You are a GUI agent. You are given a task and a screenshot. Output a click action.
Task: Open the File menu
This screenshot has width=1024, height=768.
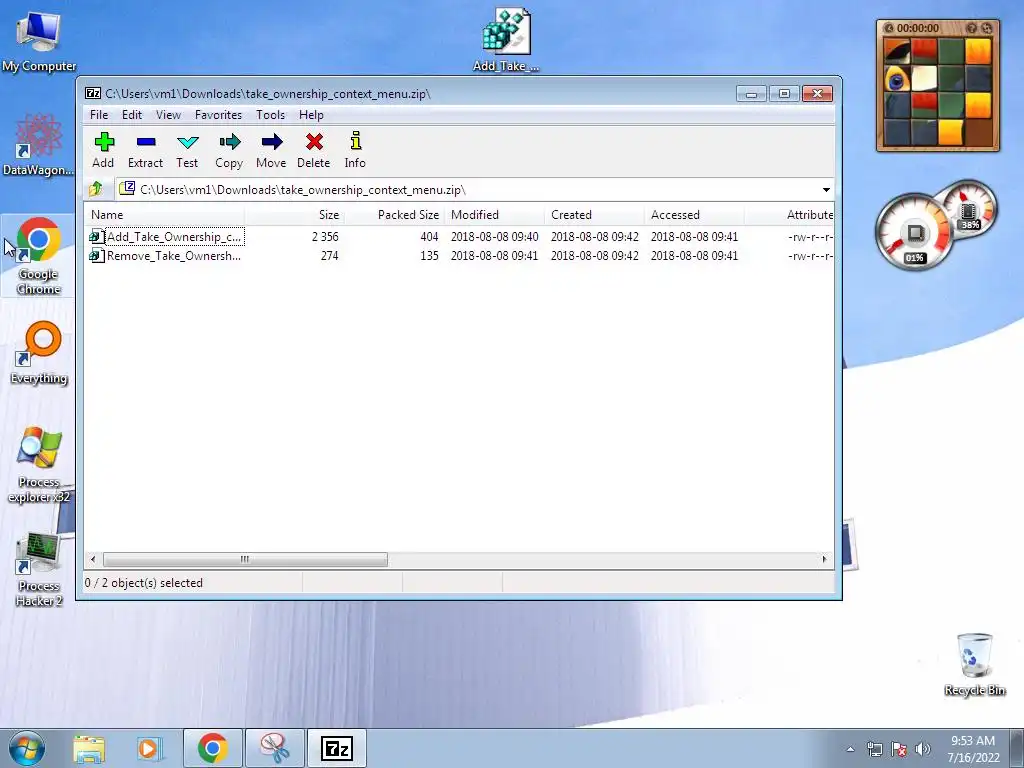[99, 115]
